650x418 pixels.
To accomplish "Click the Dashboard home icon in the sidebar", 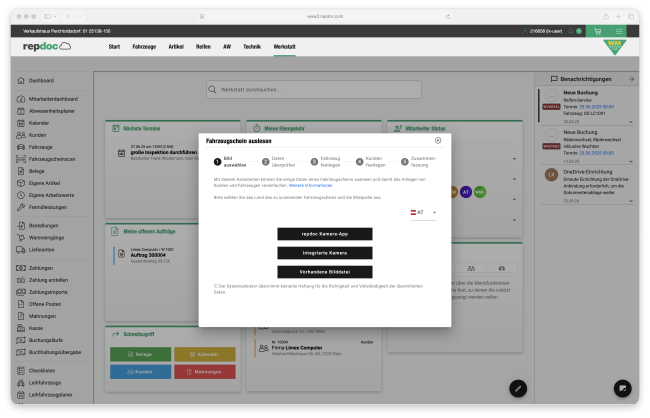I will pos(21,80).
